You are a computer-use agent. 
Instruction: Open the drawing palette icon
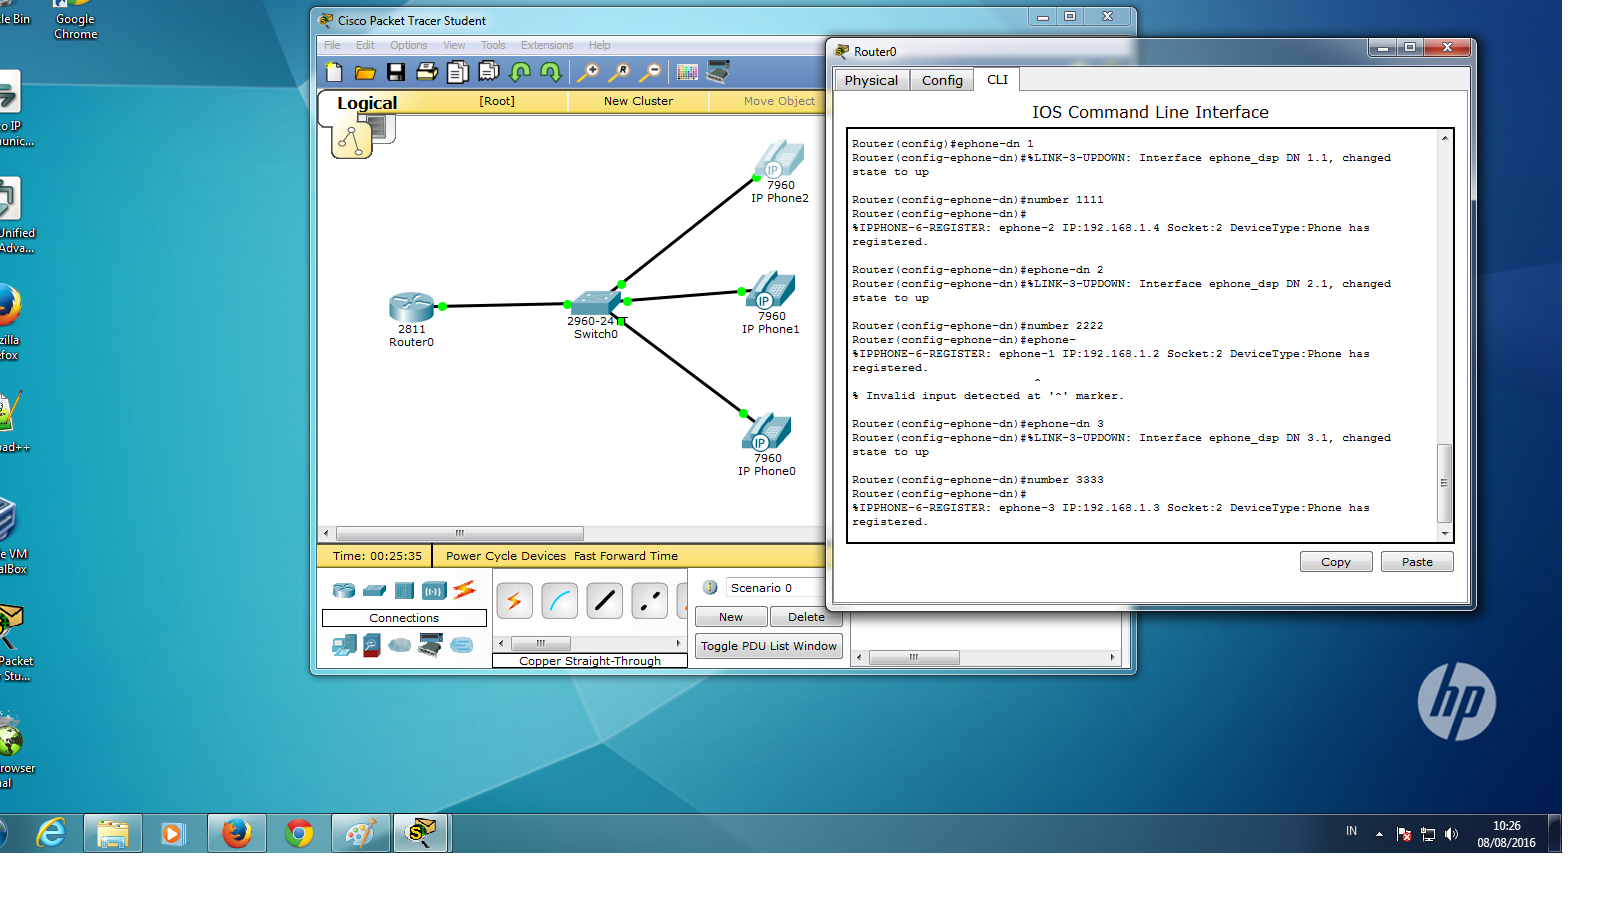(x=687, y=72)
